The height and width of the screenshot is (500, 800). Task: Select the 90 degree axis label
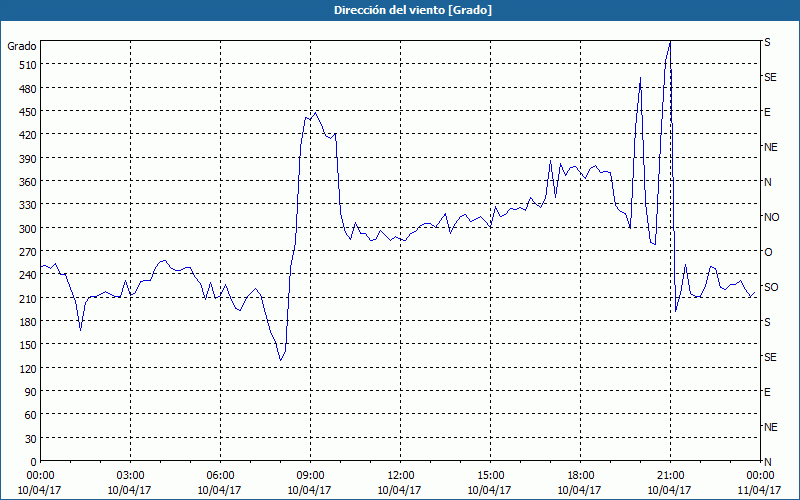pos(29,392)
